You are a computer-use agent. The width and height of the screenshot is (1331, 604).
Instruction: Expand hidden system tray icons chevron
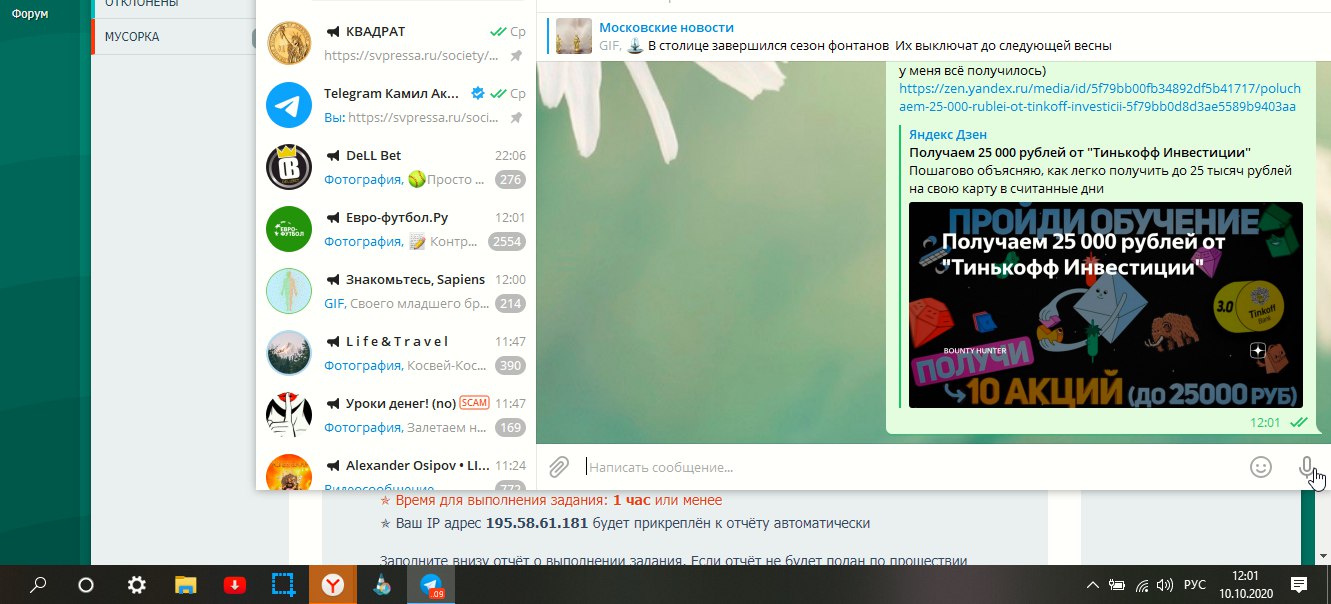click(x=1092, y=585)
